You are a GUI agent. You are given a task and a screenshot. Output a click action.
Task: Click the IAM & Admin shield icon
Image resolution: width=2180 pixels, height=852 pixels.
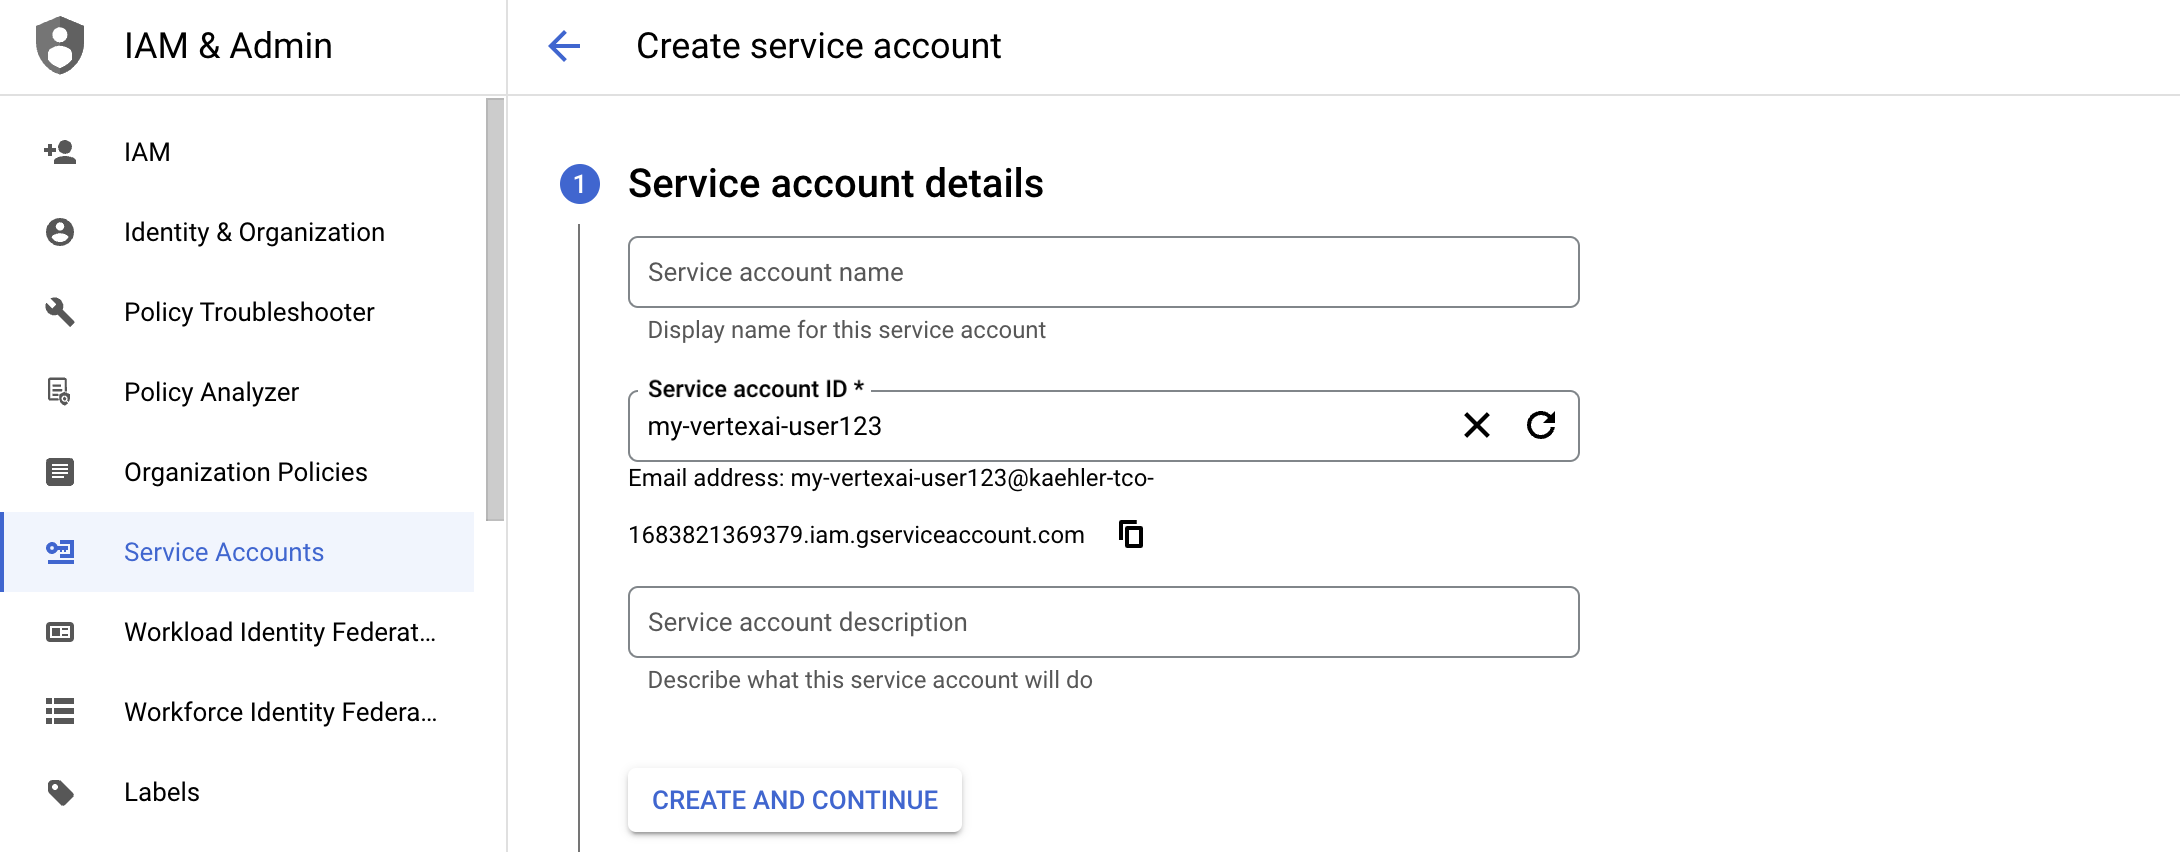point(60,45)
